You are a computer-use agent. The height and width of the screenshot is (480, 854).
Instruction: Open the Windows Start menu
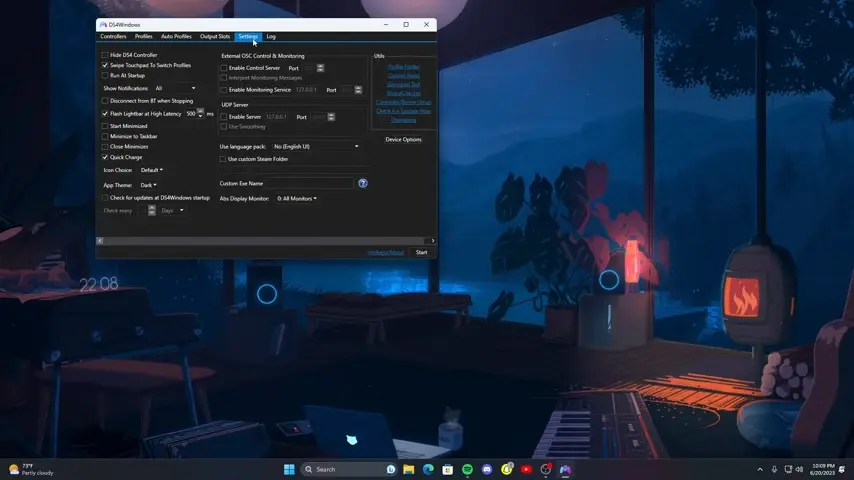[289, 469]
